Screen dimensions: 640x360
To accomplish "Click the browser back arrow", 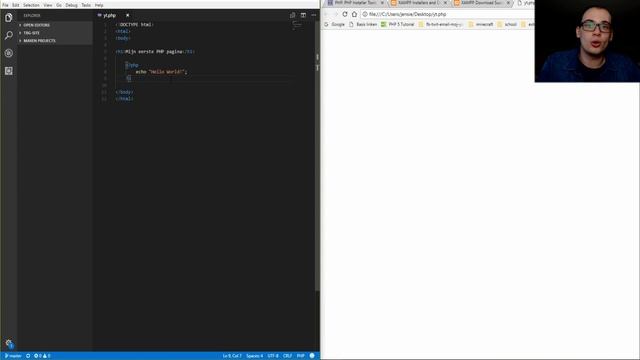I will pos(327,14).
